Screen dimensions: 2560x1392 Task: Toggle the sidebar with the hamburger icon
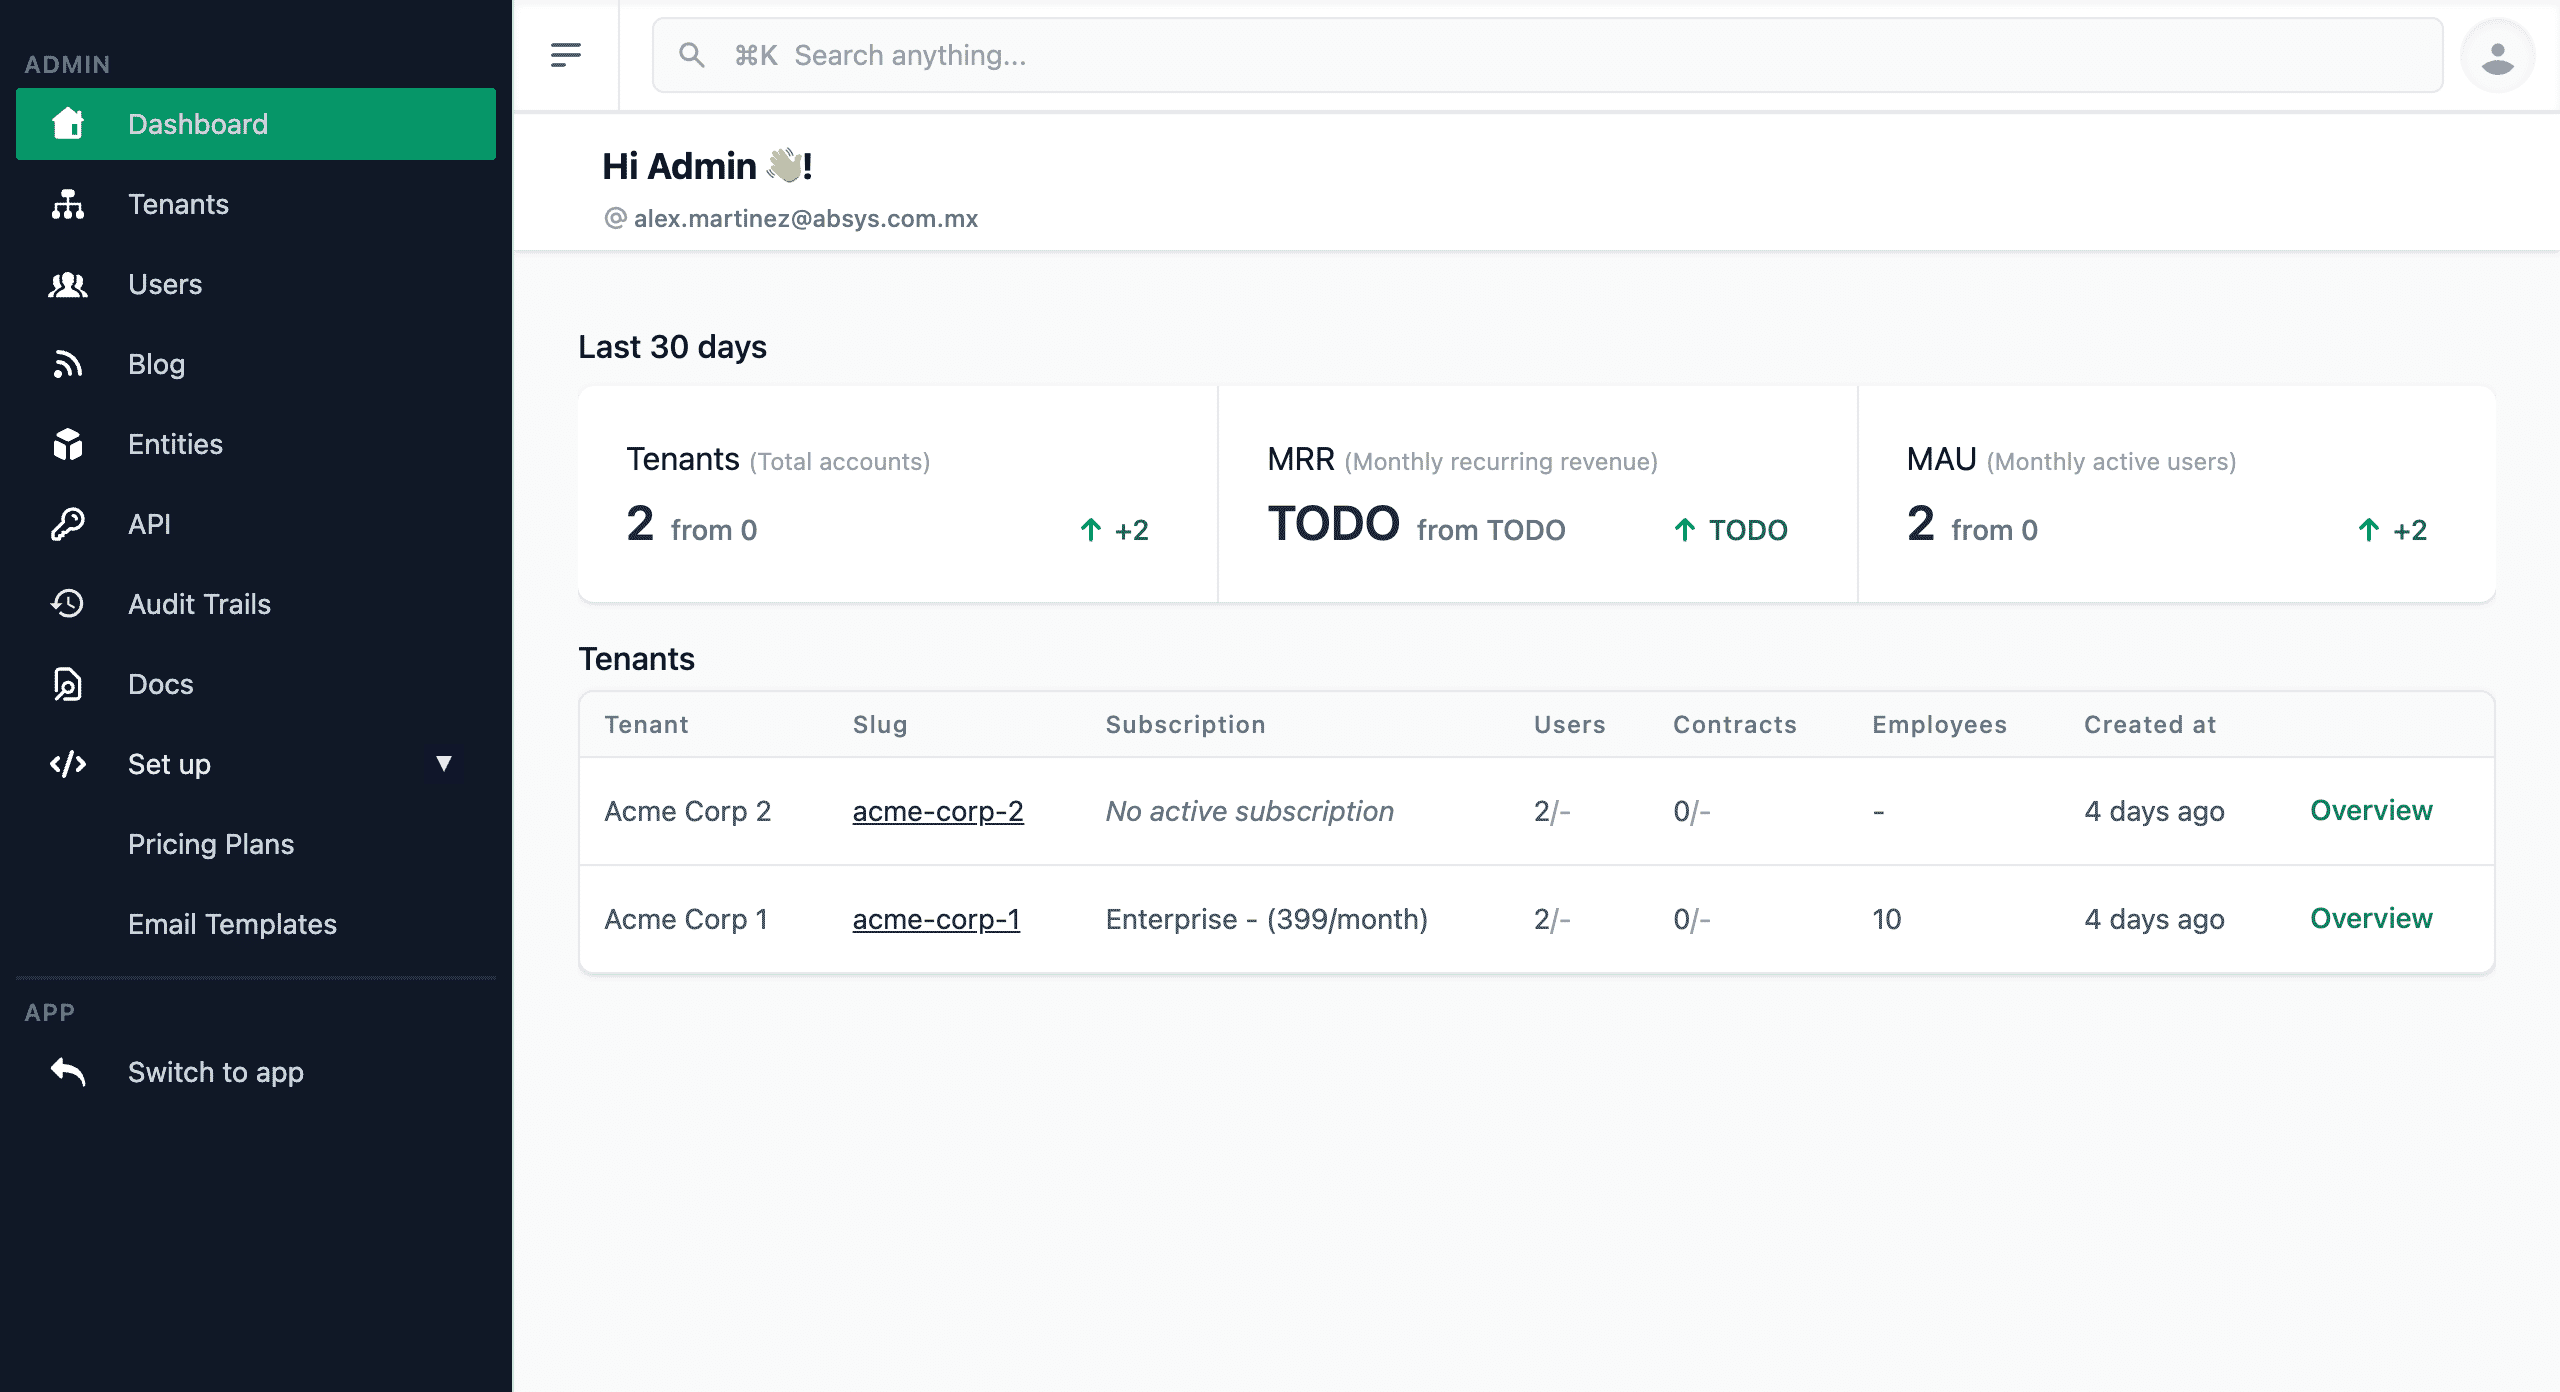tap(566, 55)
